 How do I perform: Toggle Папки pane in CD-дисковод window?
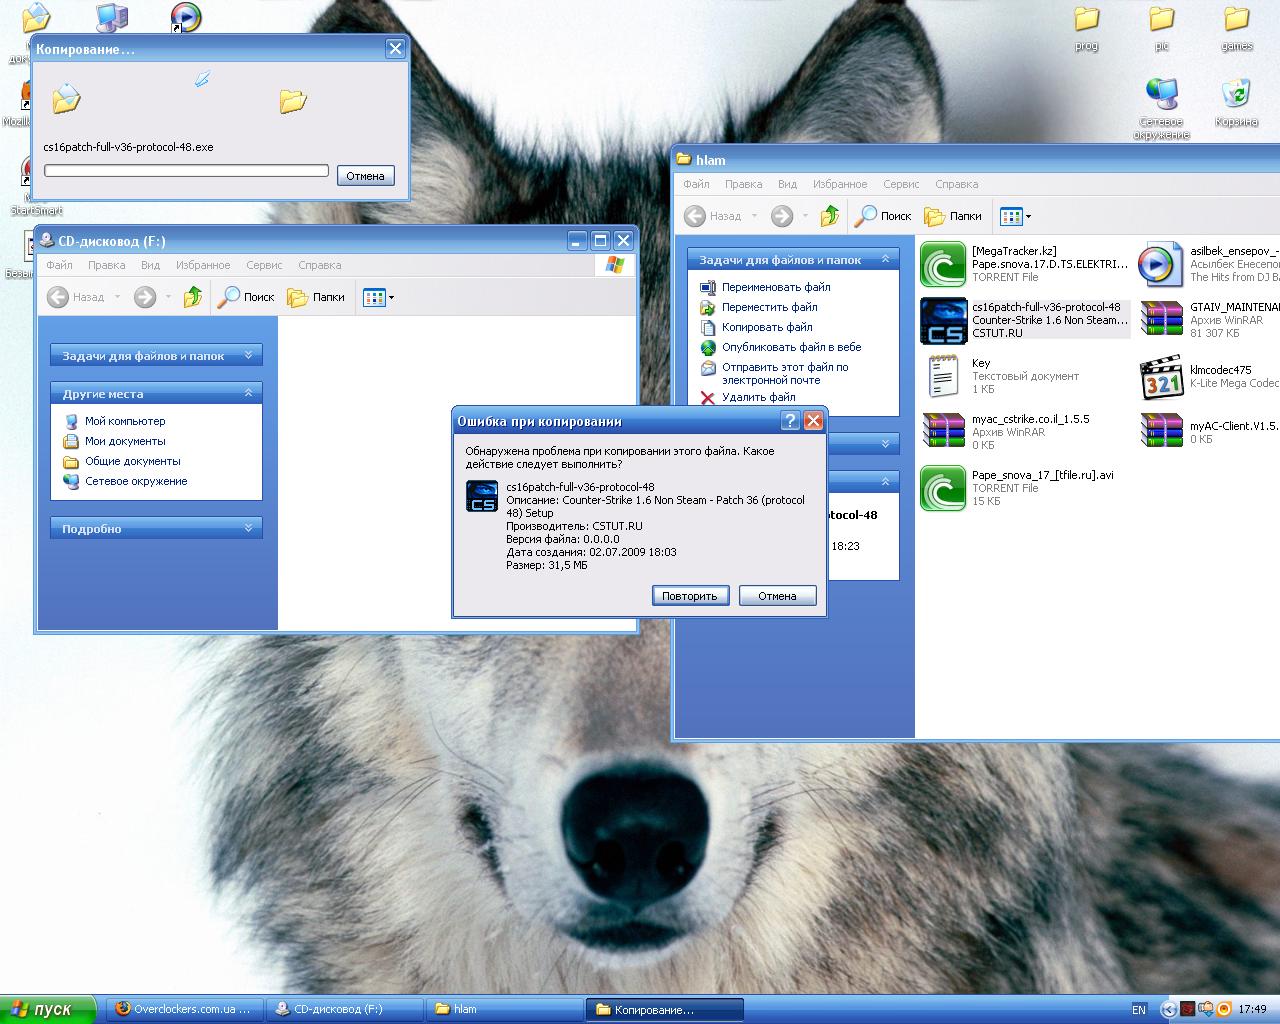pos(316,297)
